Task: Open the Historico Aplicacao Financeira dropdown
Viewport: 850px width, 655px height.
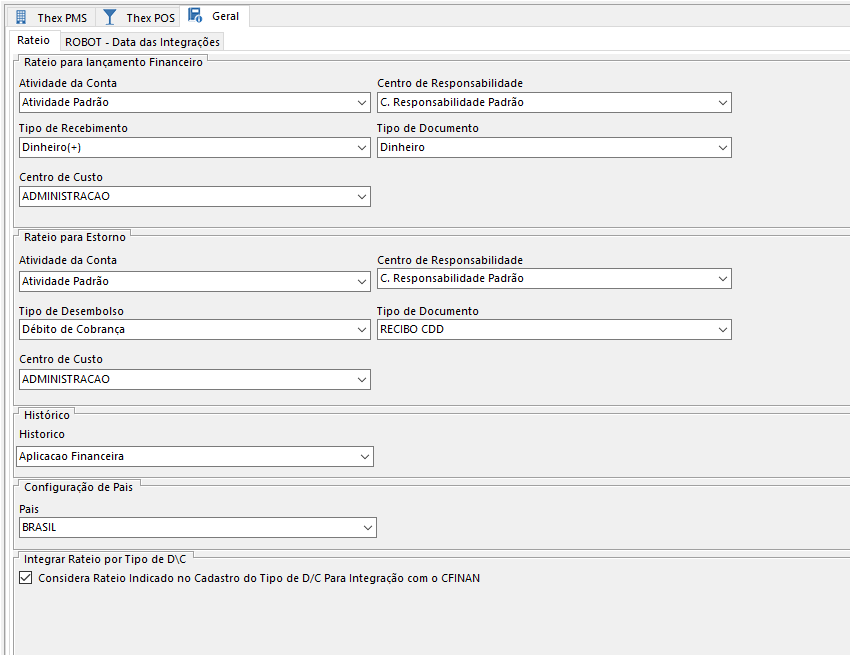Action: coord(364,457)
